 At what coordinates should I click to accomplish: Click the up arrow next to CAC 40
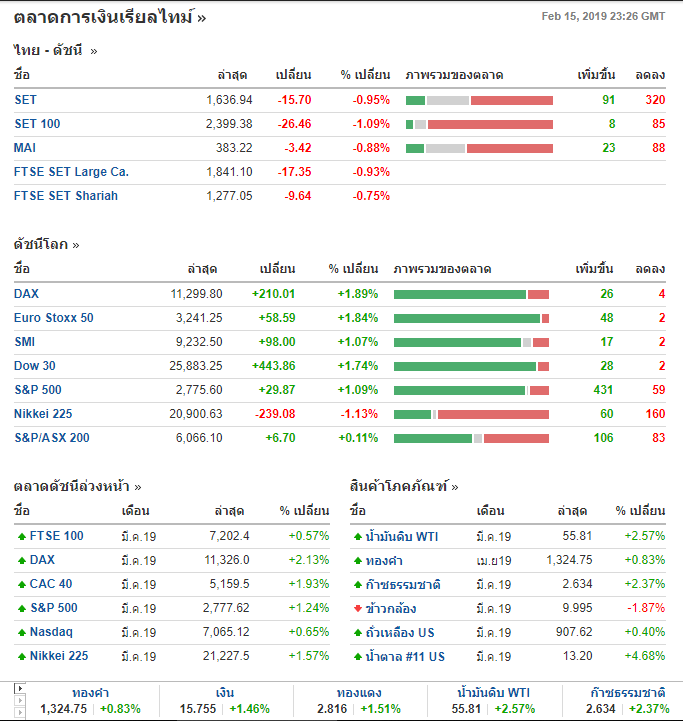coord(21,585)
